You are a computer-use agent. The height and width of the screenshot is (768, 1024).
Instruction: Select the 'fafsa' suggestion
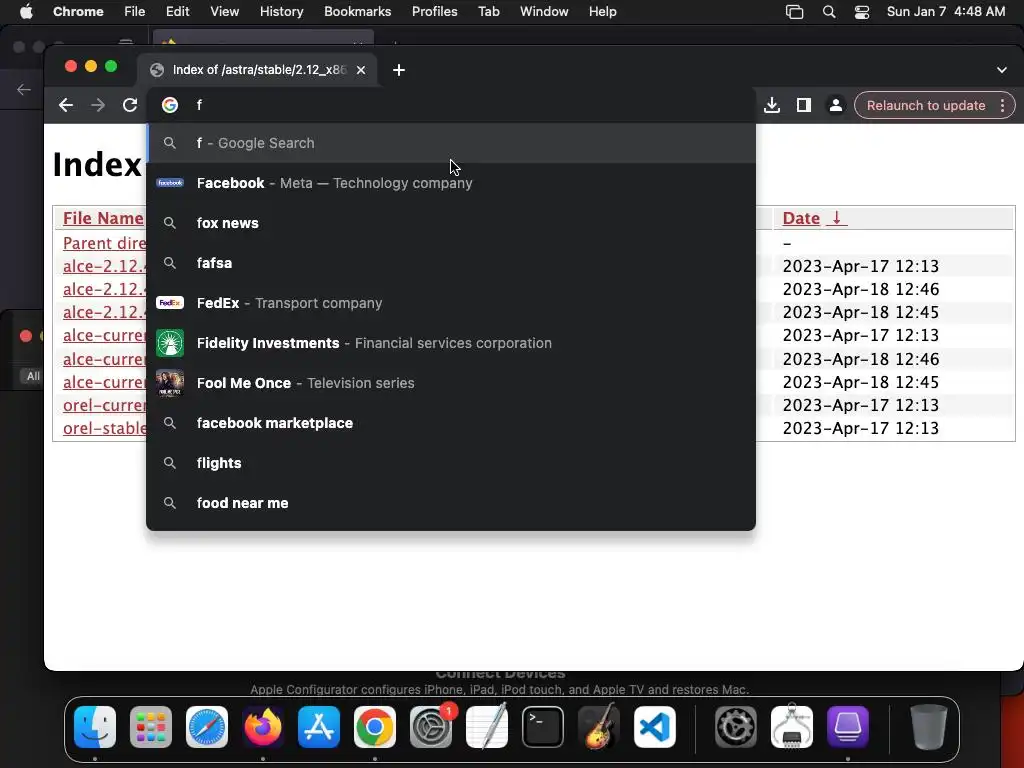(x=451, y=263)
